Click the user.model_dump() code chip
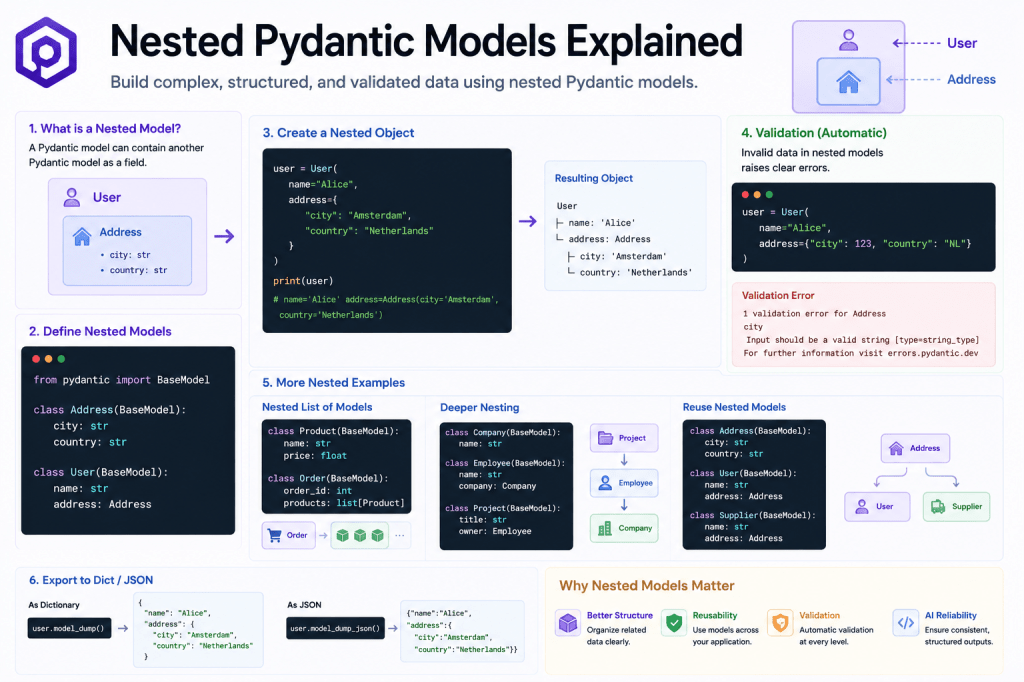This screenshot has height=682, width=1024. click(x=69, y=628)
